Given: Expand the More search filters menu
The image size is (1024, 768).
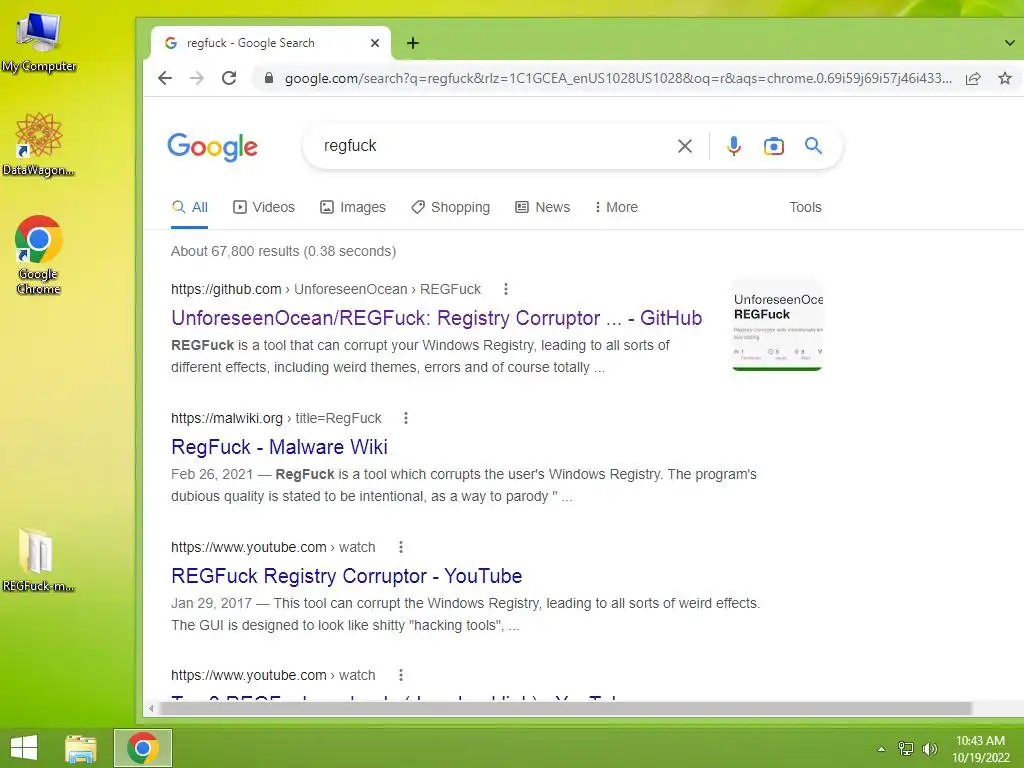Looking at the screenshot, I should [x=616, y=207].
